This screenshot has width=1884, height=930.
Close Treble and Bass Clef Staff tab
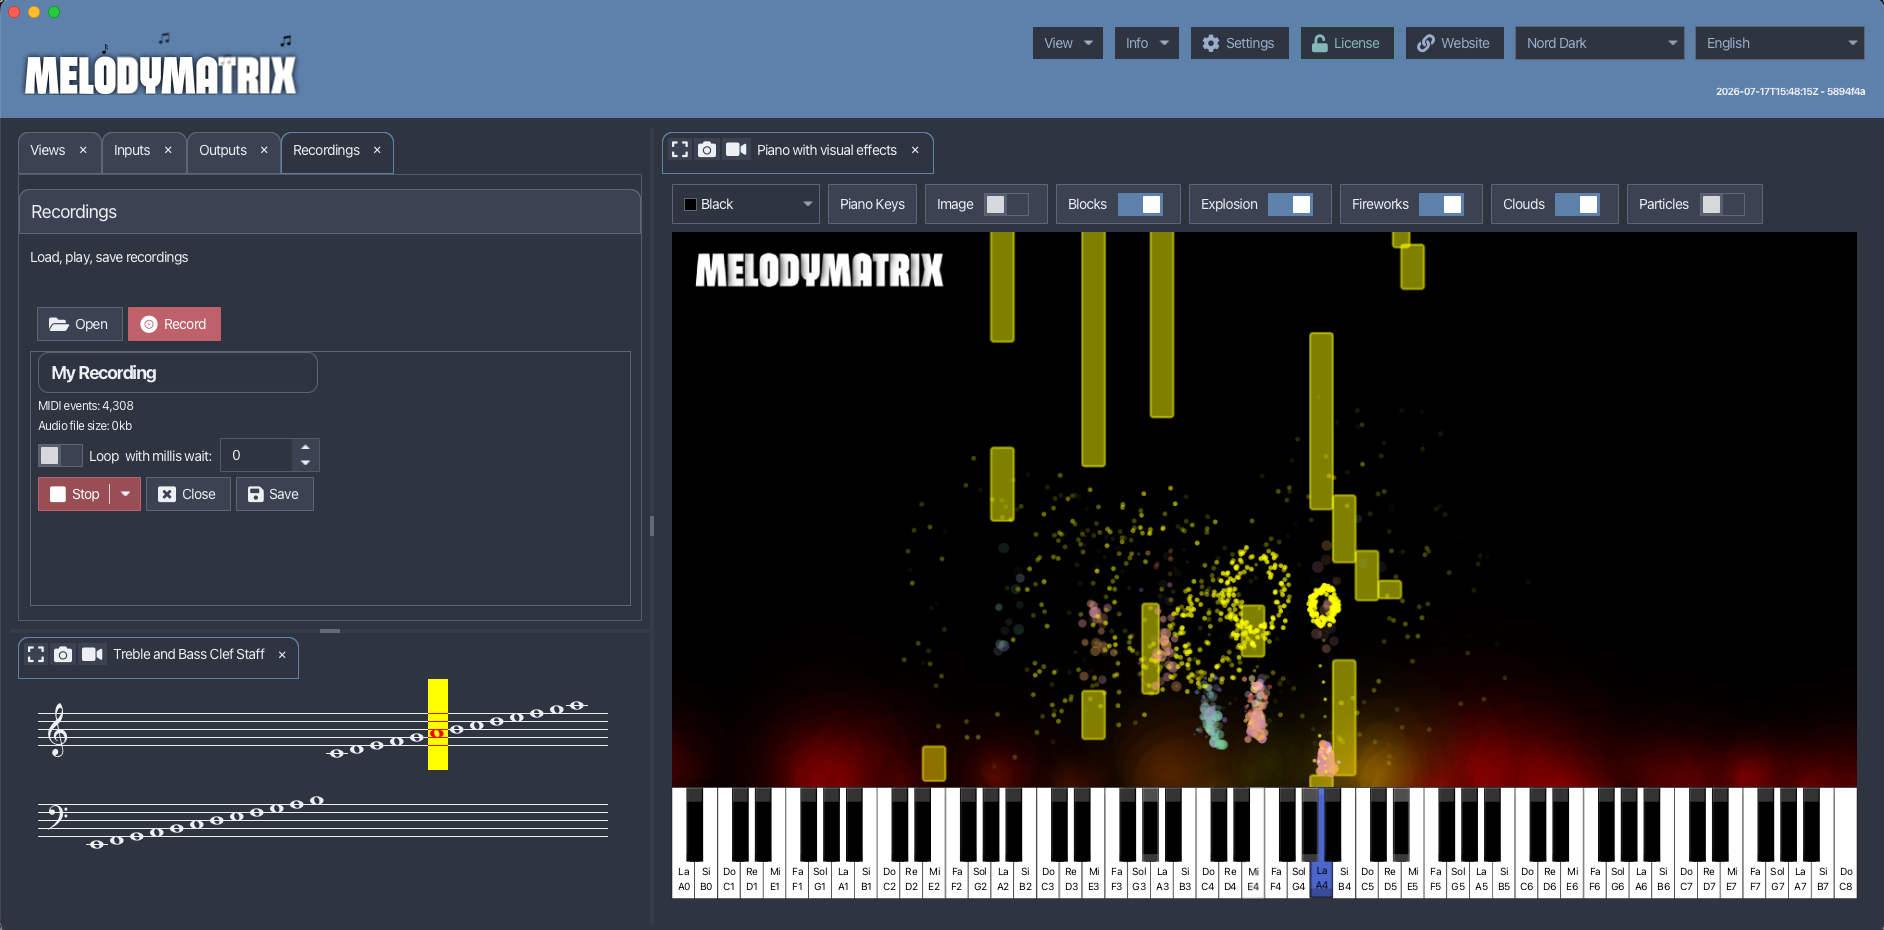(282, 655)
